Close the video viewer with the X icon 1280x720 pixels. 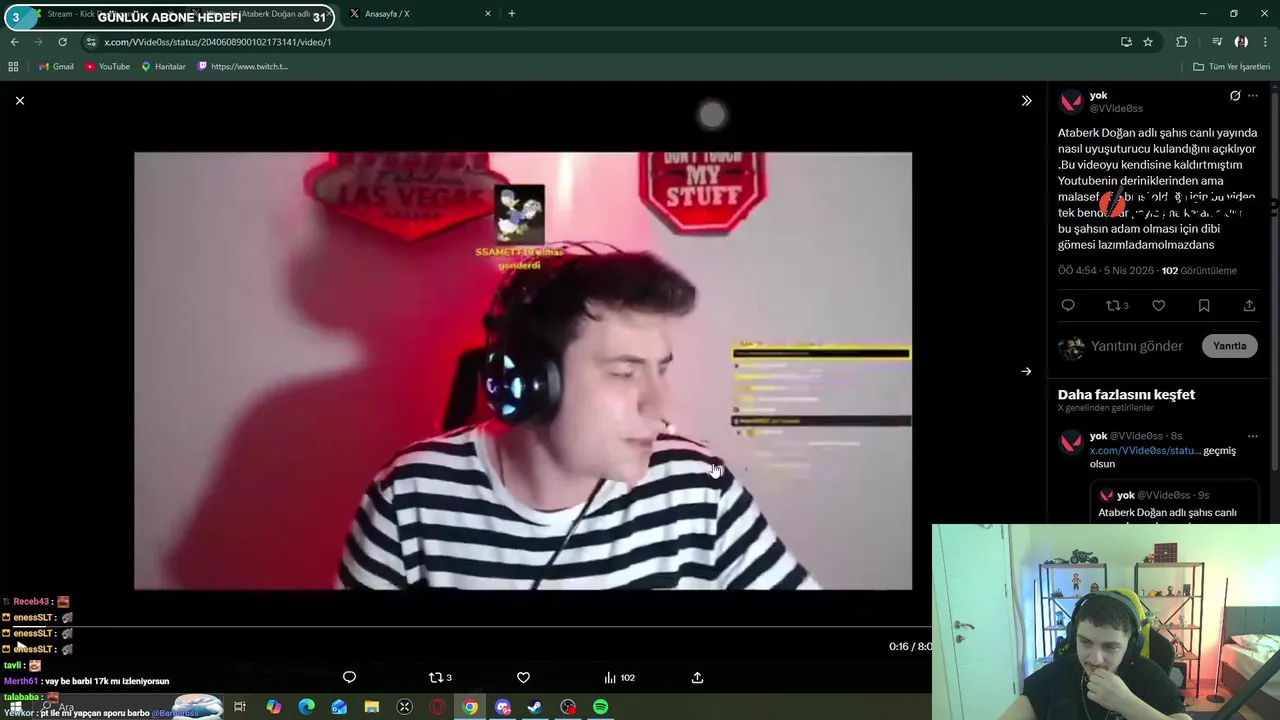point(20,100)
